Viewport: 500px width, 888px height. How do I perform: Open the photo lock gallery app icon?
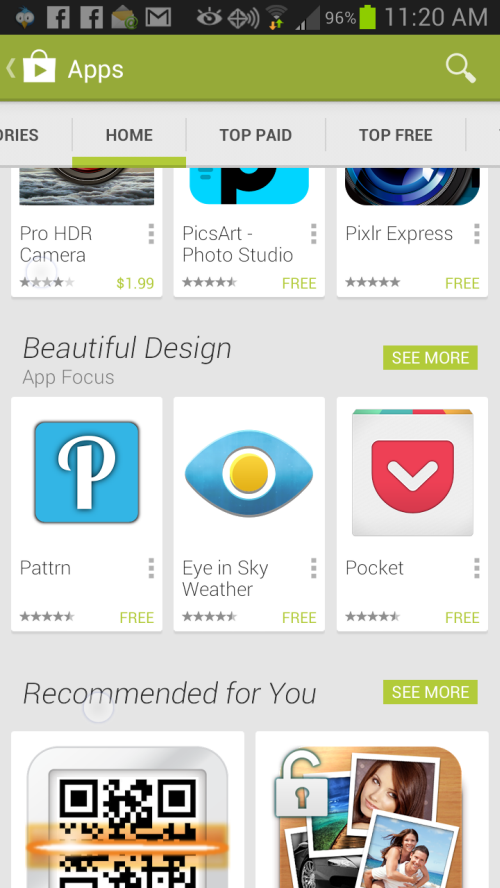click(x=371, y=817)
